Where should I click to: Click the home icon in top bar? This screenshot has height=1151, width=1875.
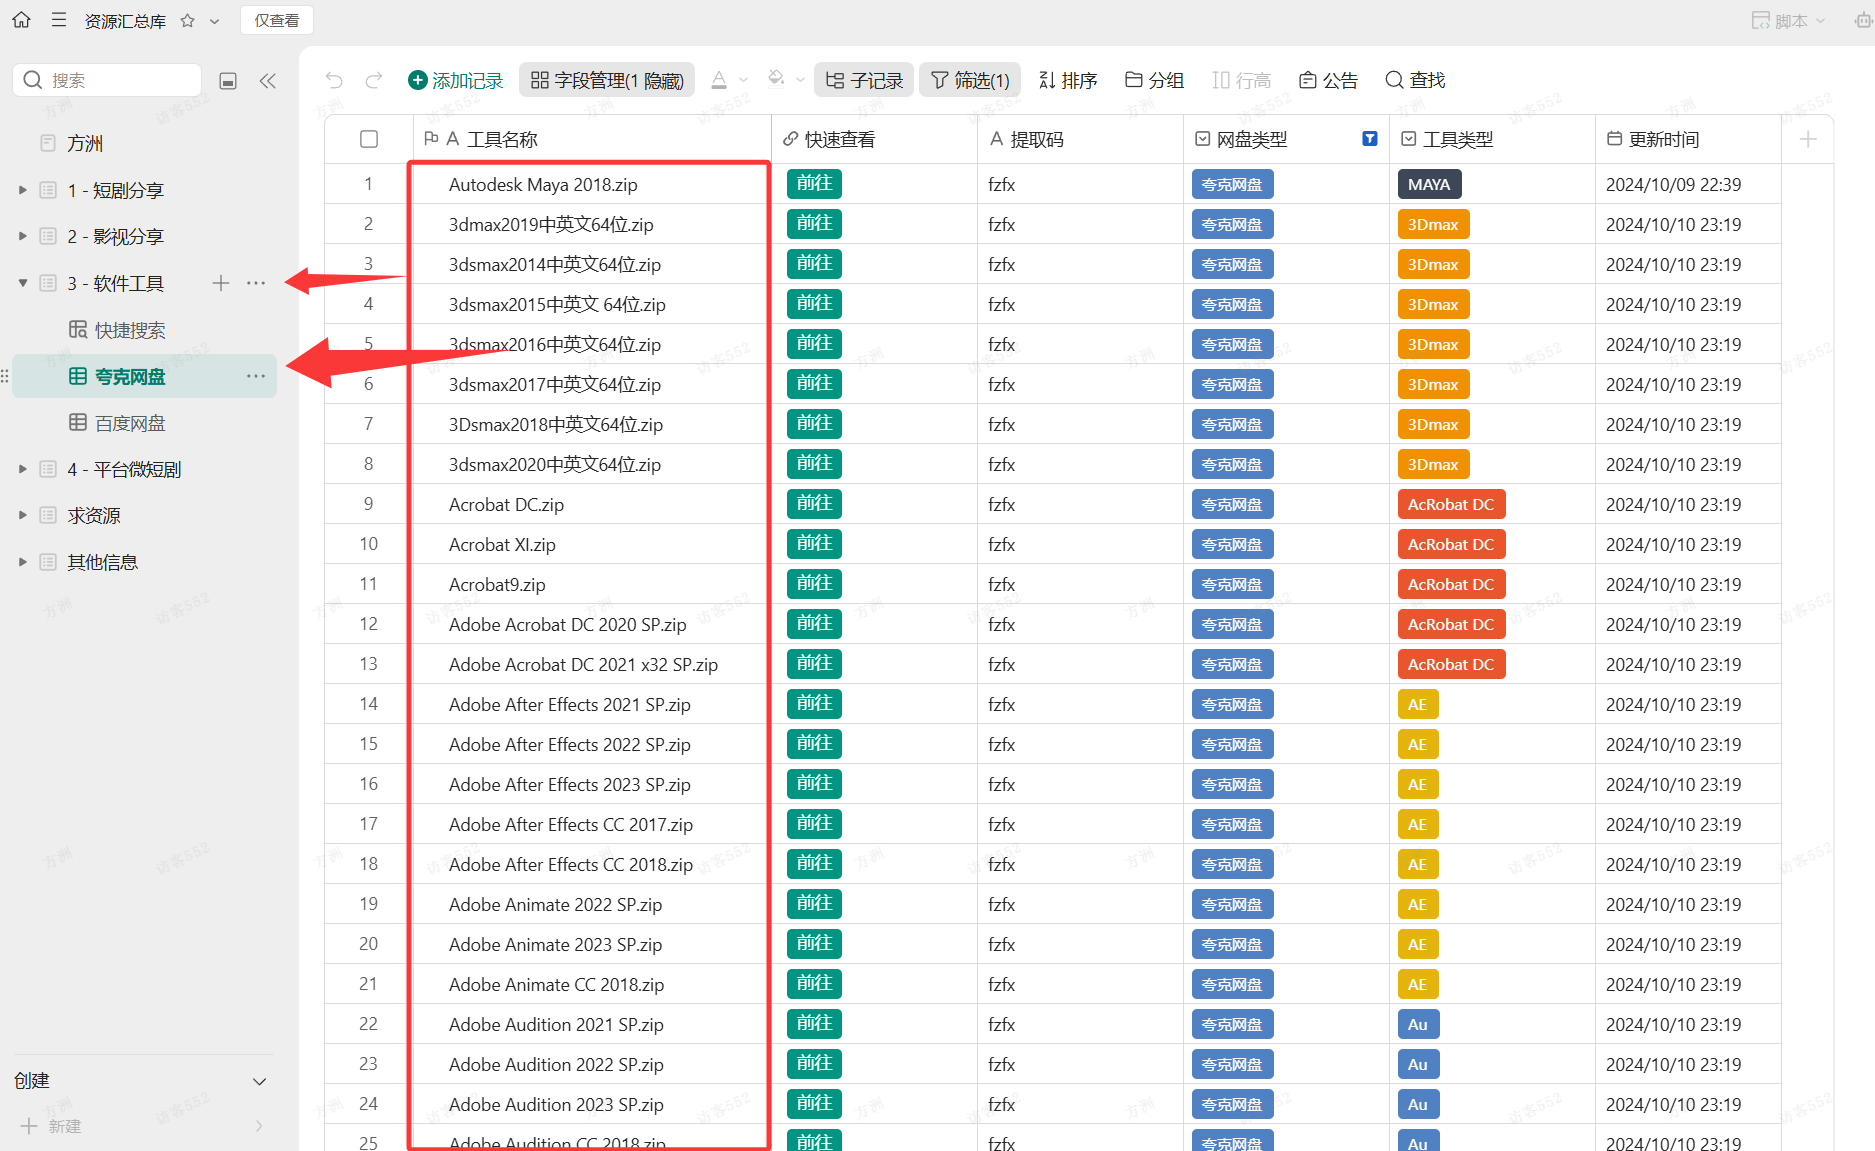coord(21,20)
